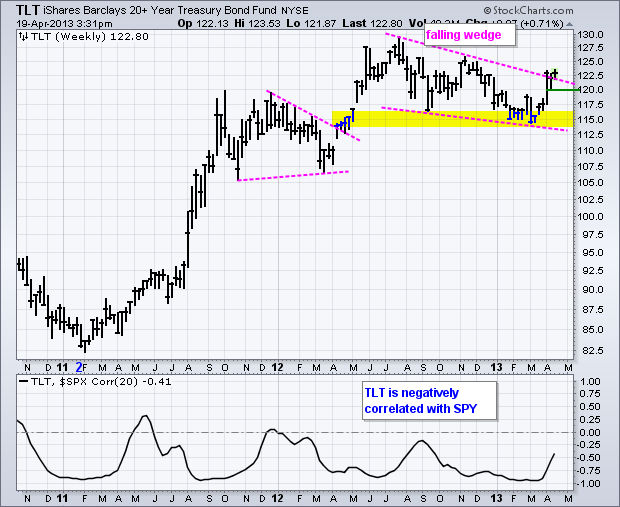Screen dimensions: 620x507
Task: Click the TLT weekly legend candlestick icon
Action: point(23,37)
